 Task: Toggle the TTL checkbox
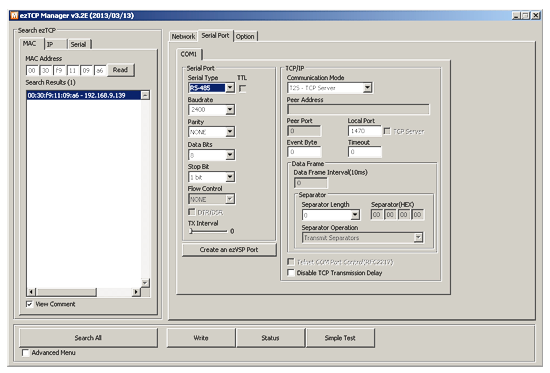click(x=242, y=88)
